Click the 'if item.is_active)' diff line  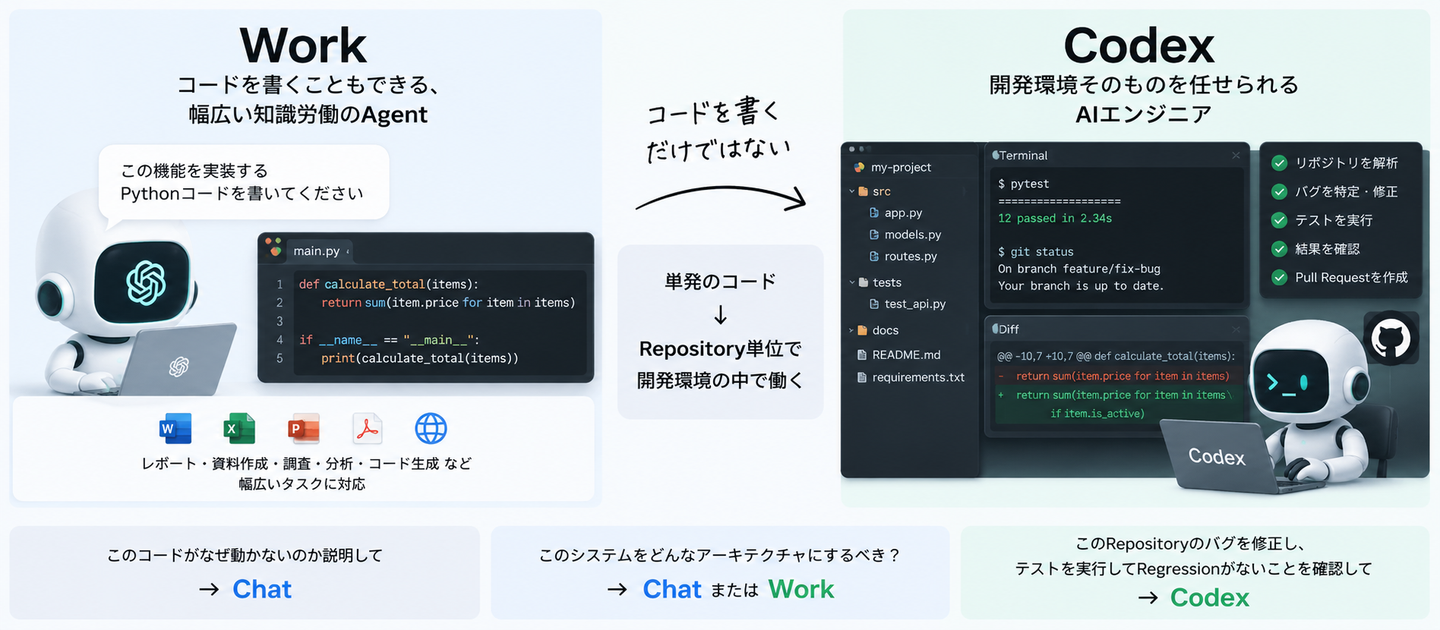click(1097, 413)
